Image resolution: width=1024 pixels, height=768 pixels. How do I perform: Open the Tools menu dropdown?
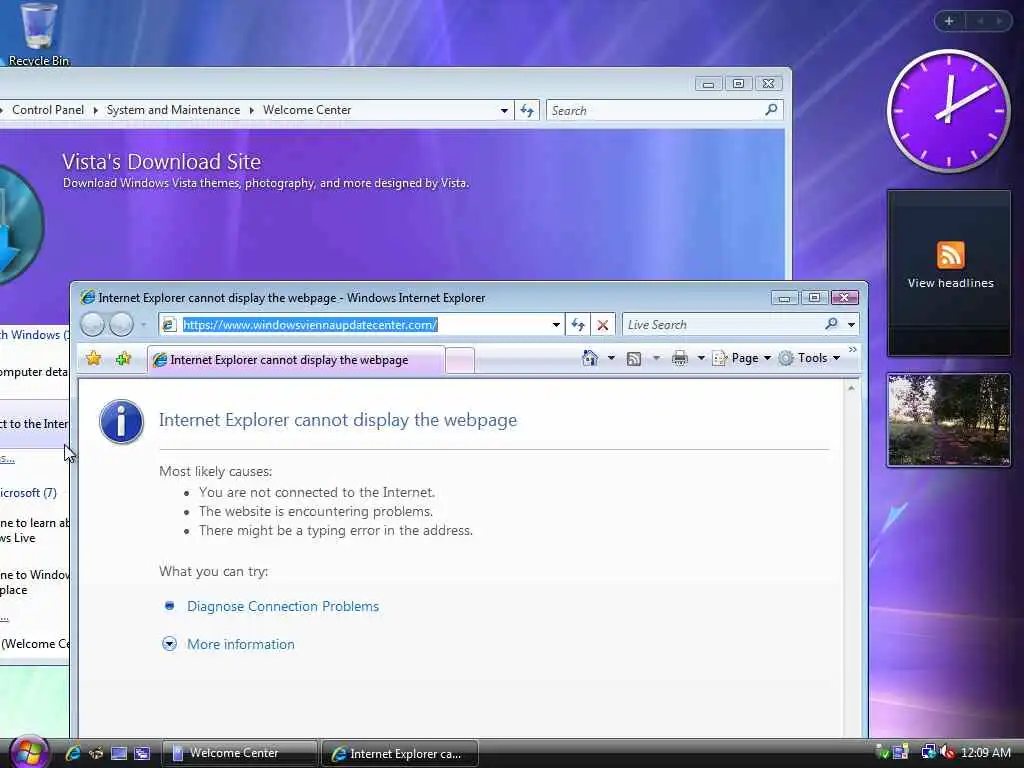pyautogui.click(x=810, y=358)
